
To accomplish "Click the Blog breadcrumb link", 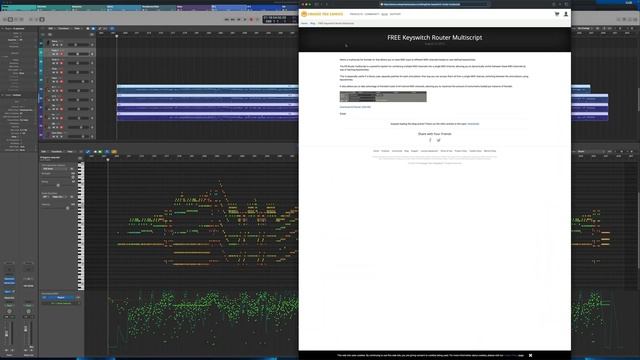I will pyautogui.click(x=313, y=23).
